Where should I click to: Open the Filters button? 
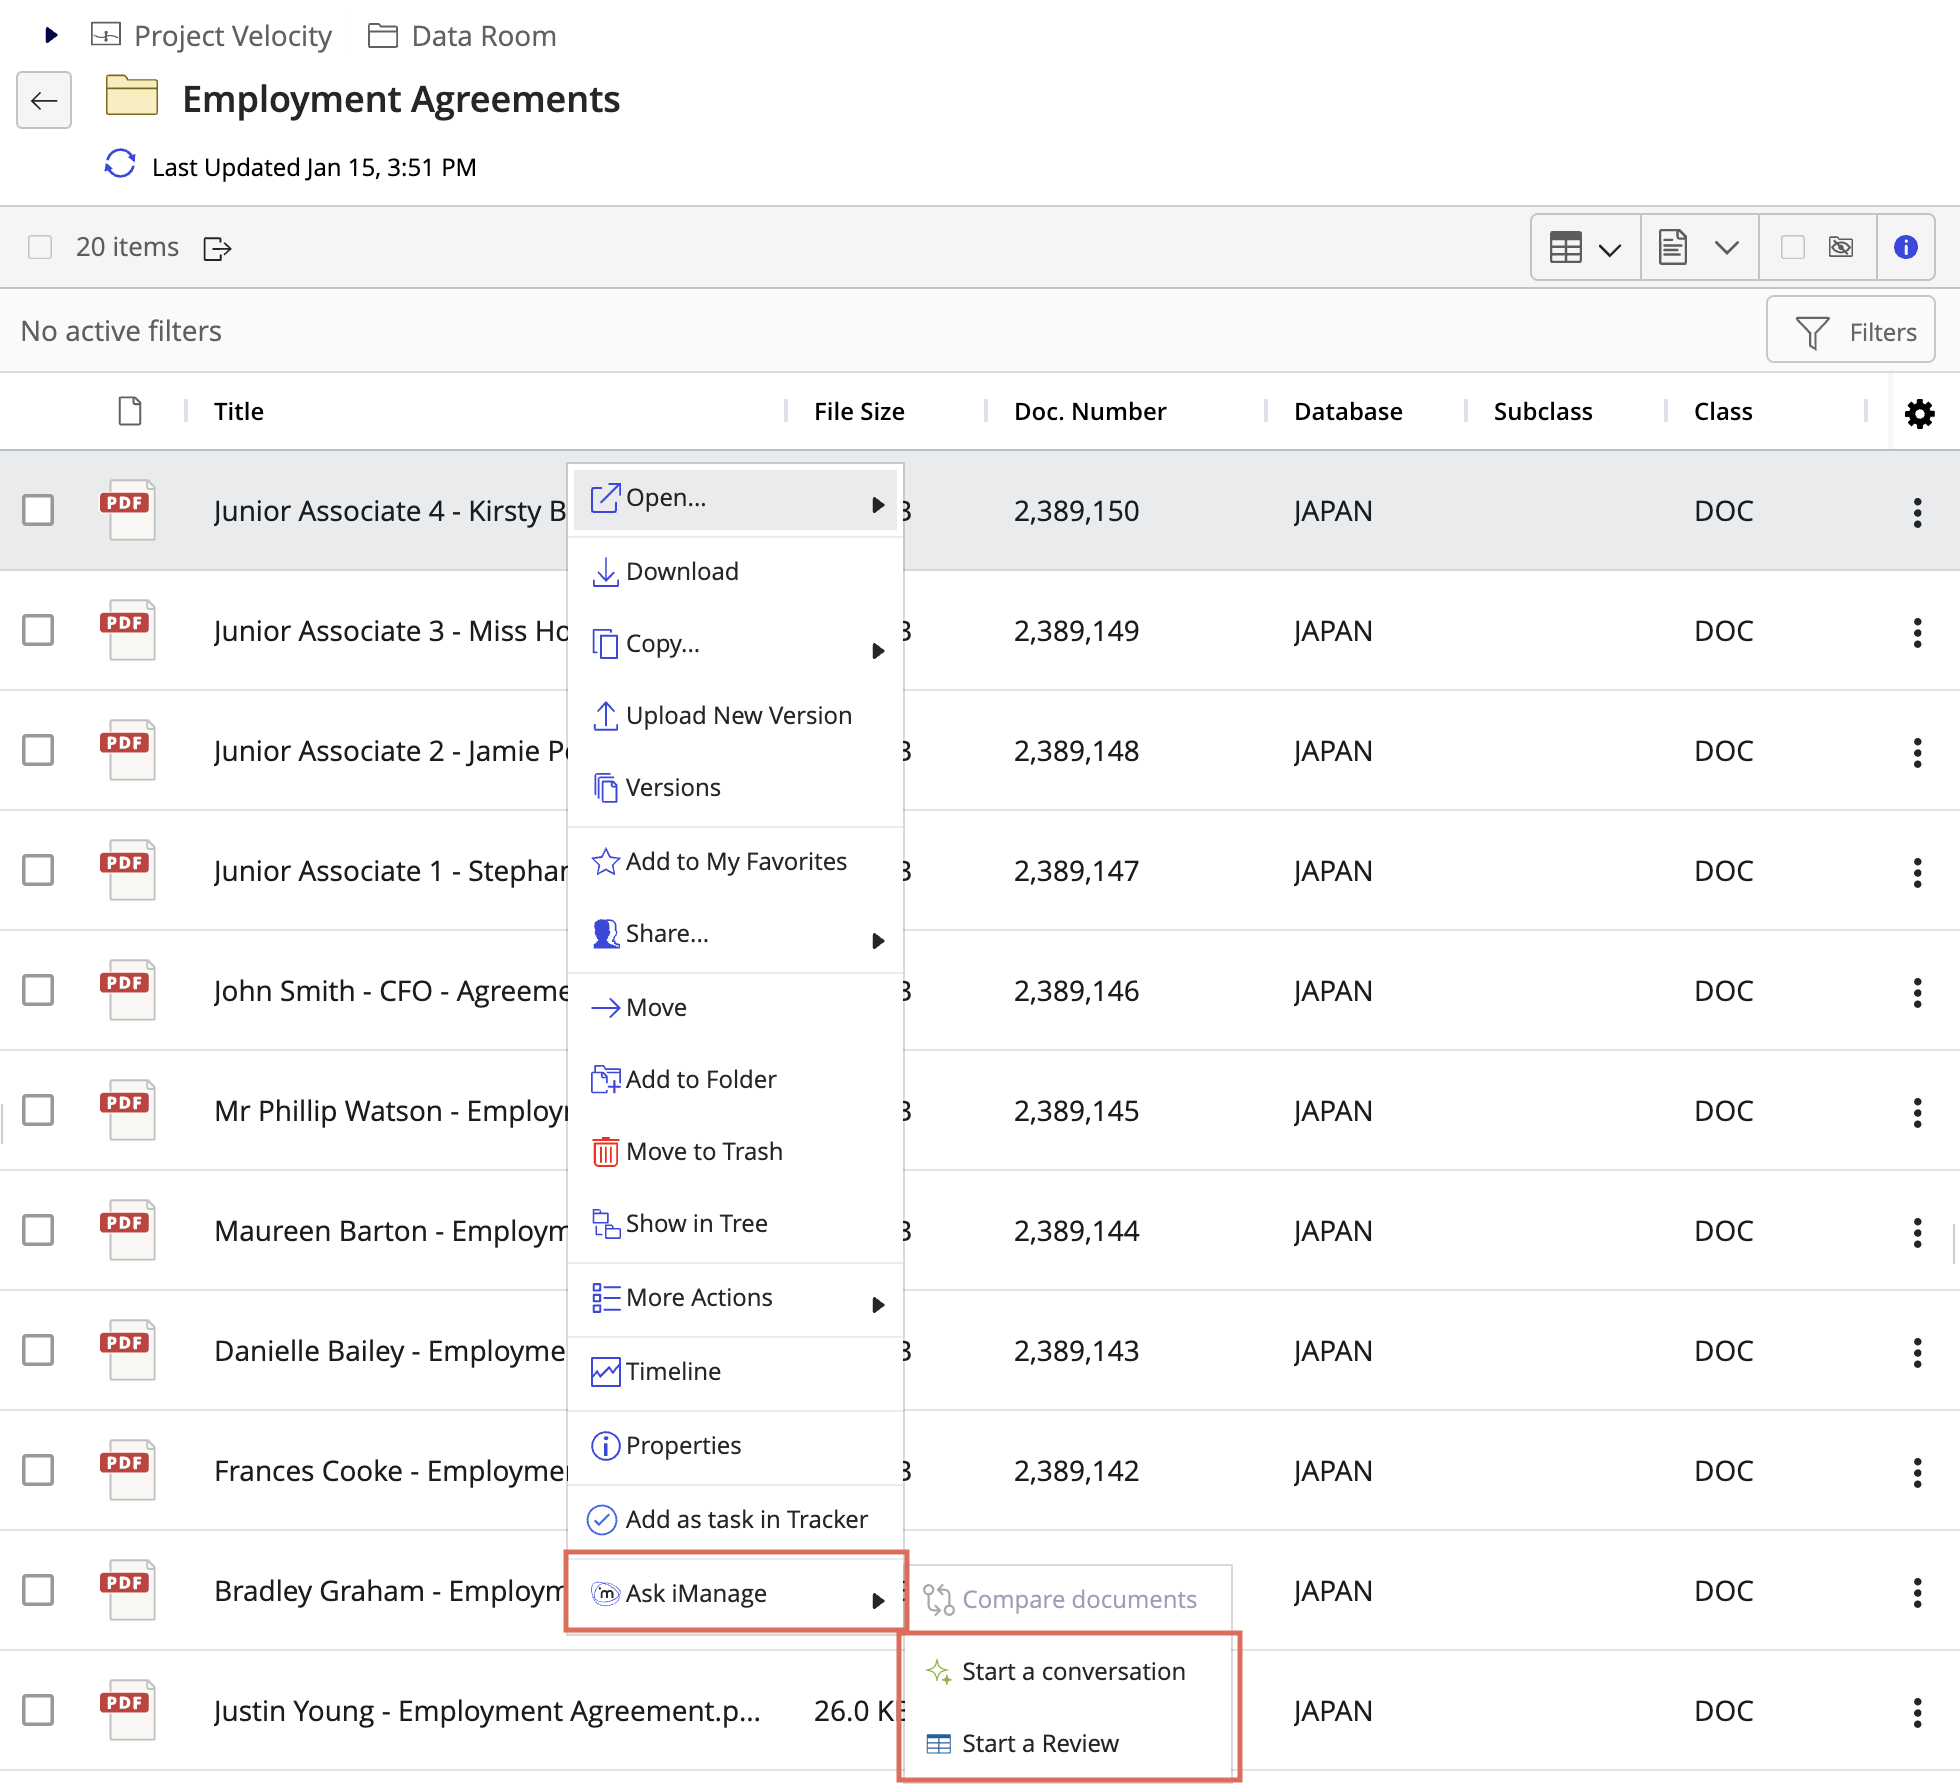[1851, 332]
